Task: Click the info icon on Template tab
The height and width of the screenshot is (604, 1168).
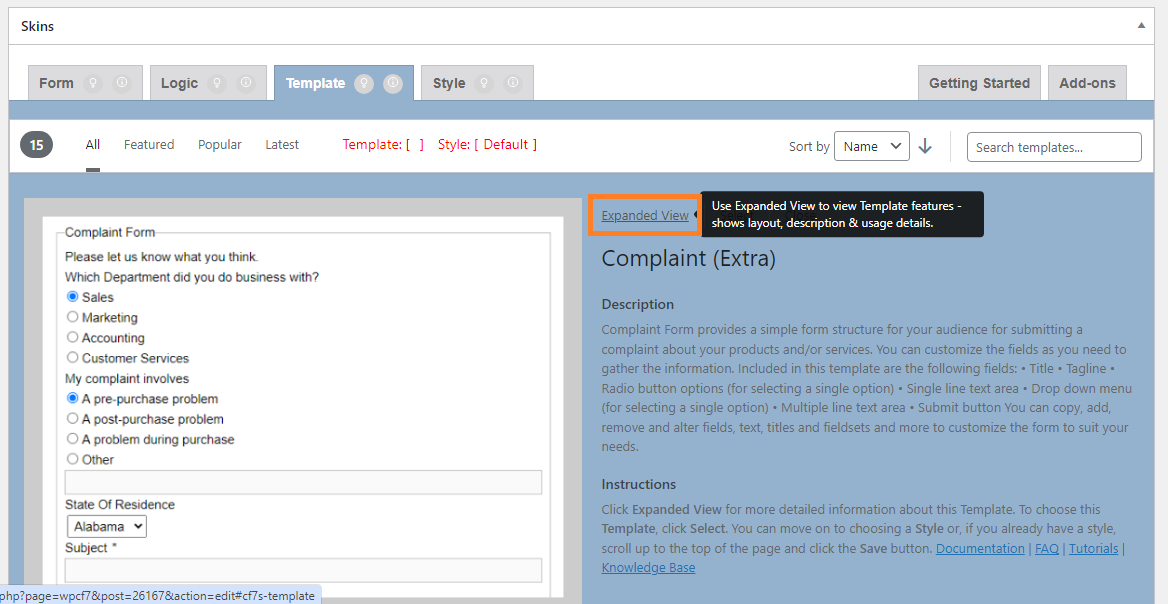Action: [392, 84]
